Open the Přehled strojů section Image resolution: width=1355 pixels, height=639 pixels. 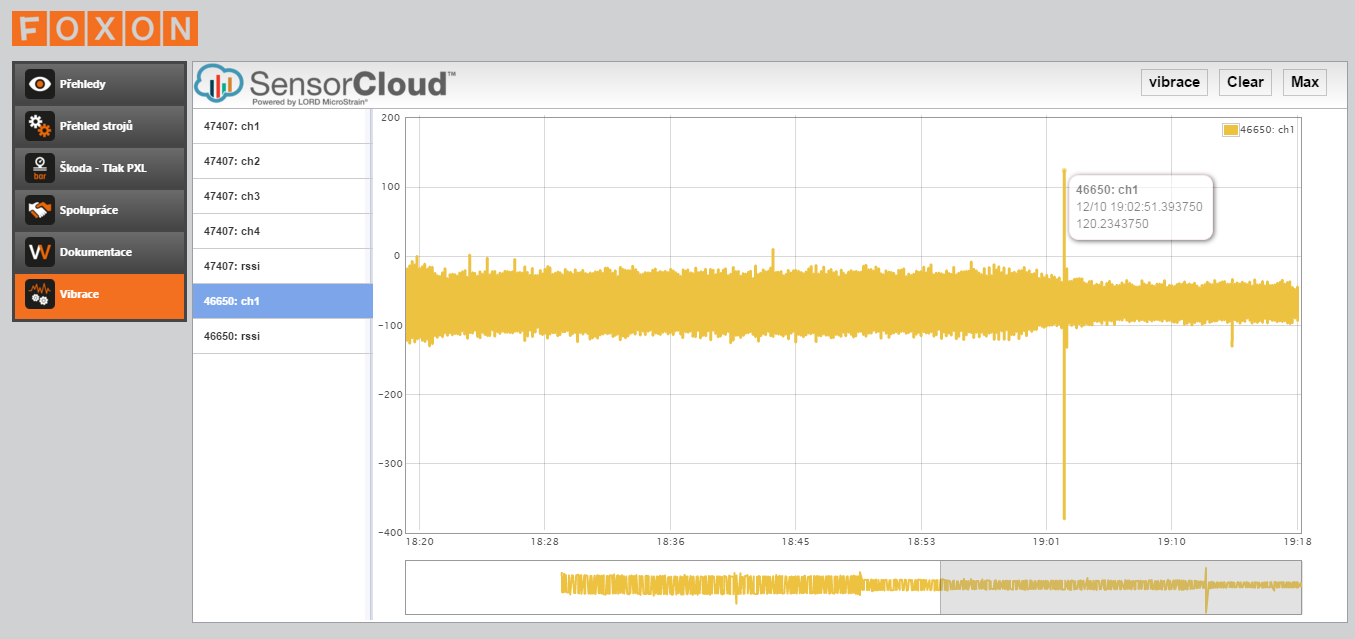pyautogui.click(x=99, y=126)
